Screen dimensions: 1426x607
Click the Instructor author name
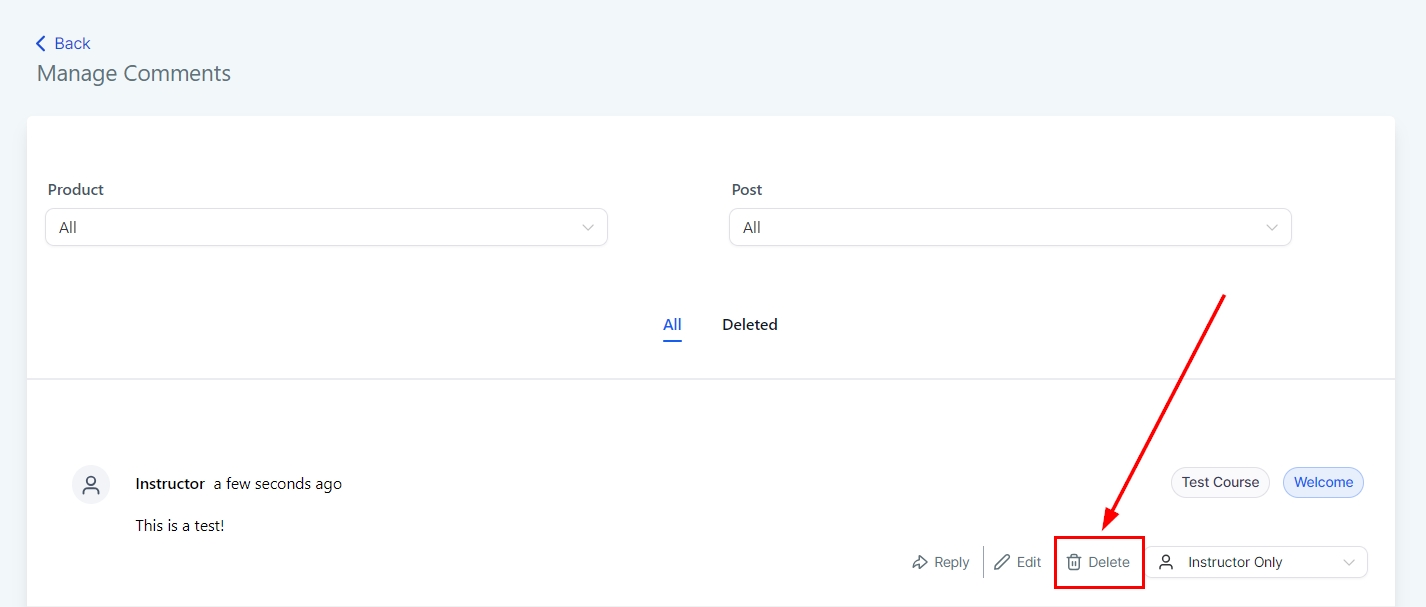coord(170,484)
